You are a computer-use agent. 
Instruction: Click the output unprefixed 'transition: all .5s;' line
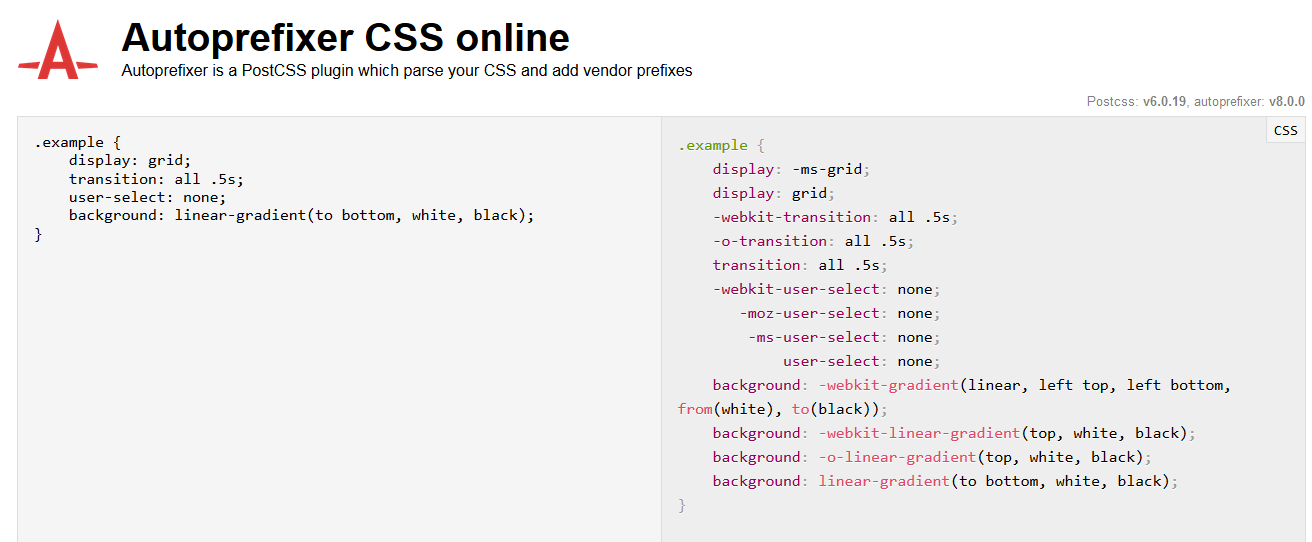(800, 265)
